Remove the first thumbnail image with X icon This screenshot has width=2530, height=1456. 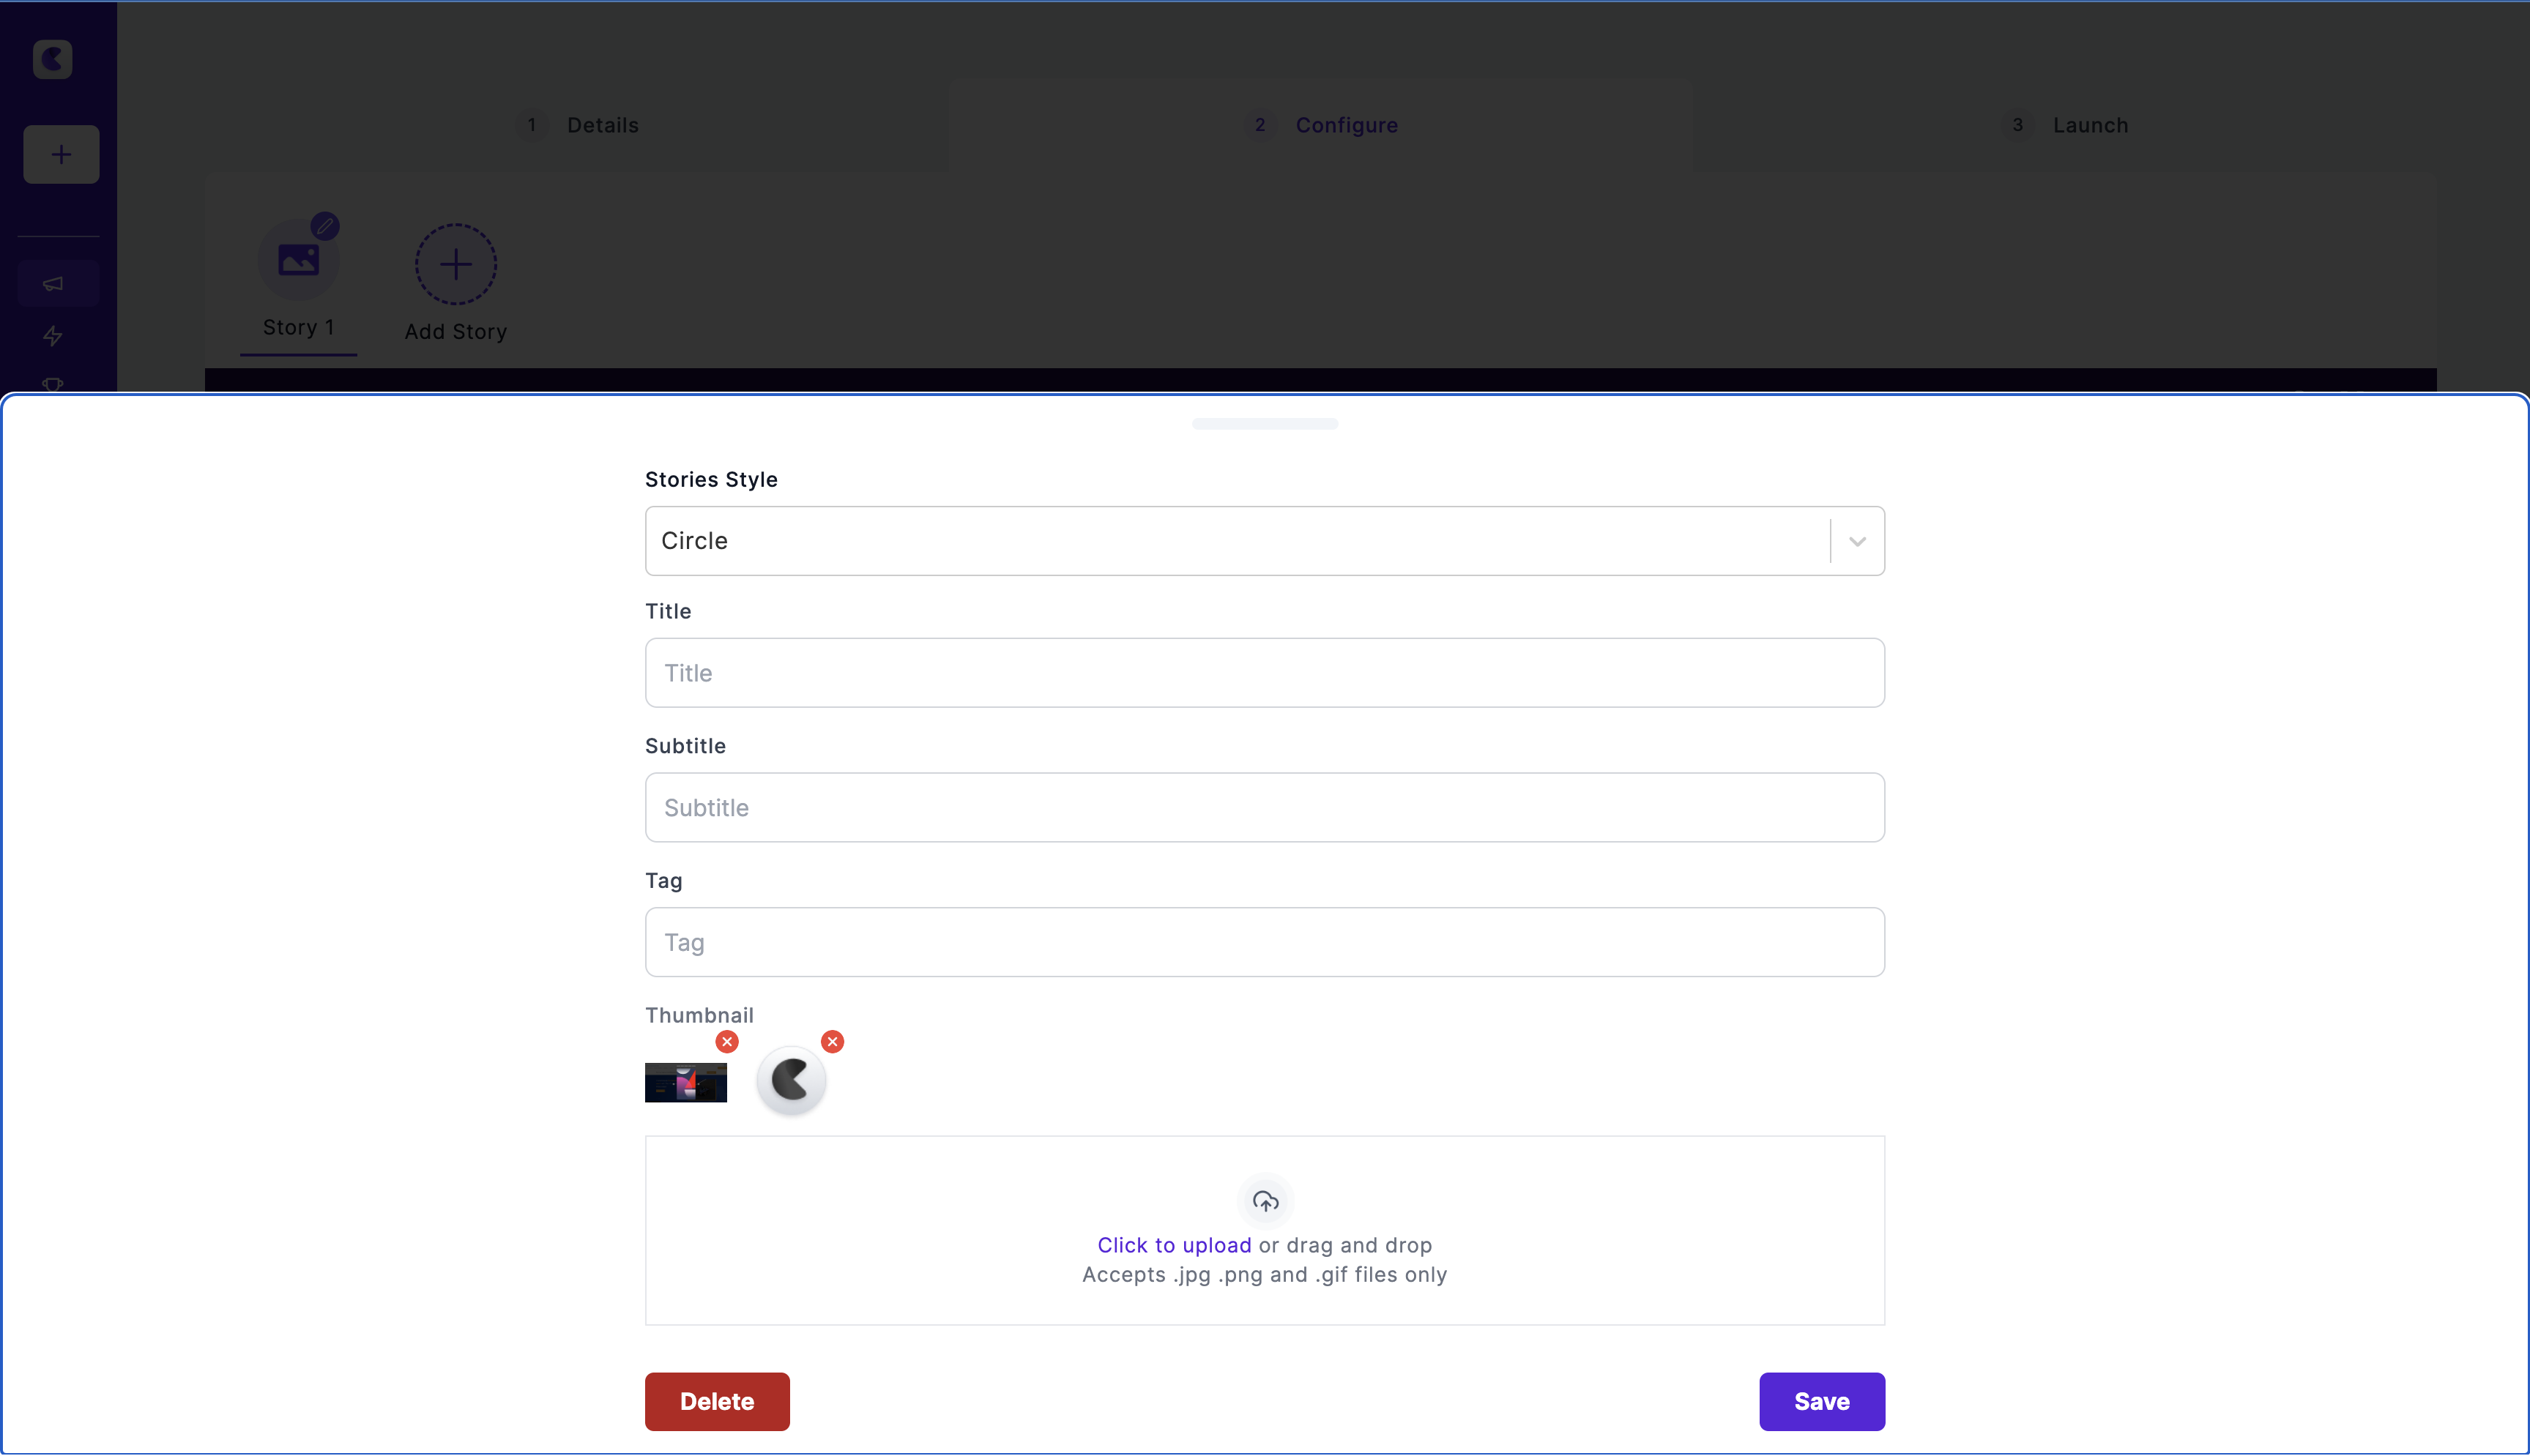click(728, 1041)
